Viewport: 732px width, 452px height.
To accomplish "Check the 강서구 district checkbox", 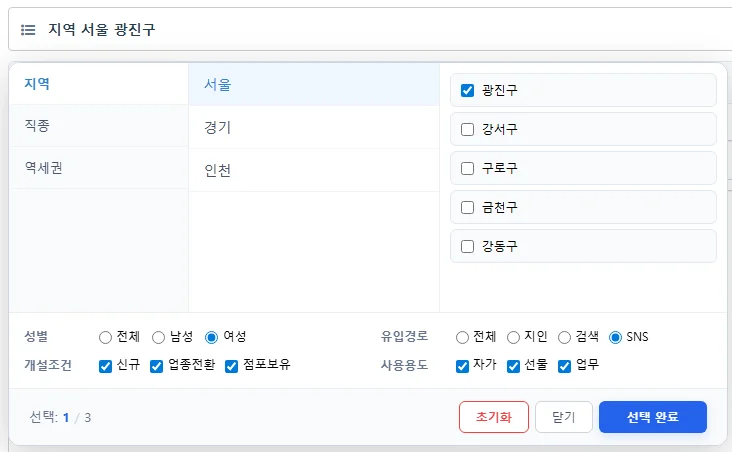I will (x=467, y=129).
